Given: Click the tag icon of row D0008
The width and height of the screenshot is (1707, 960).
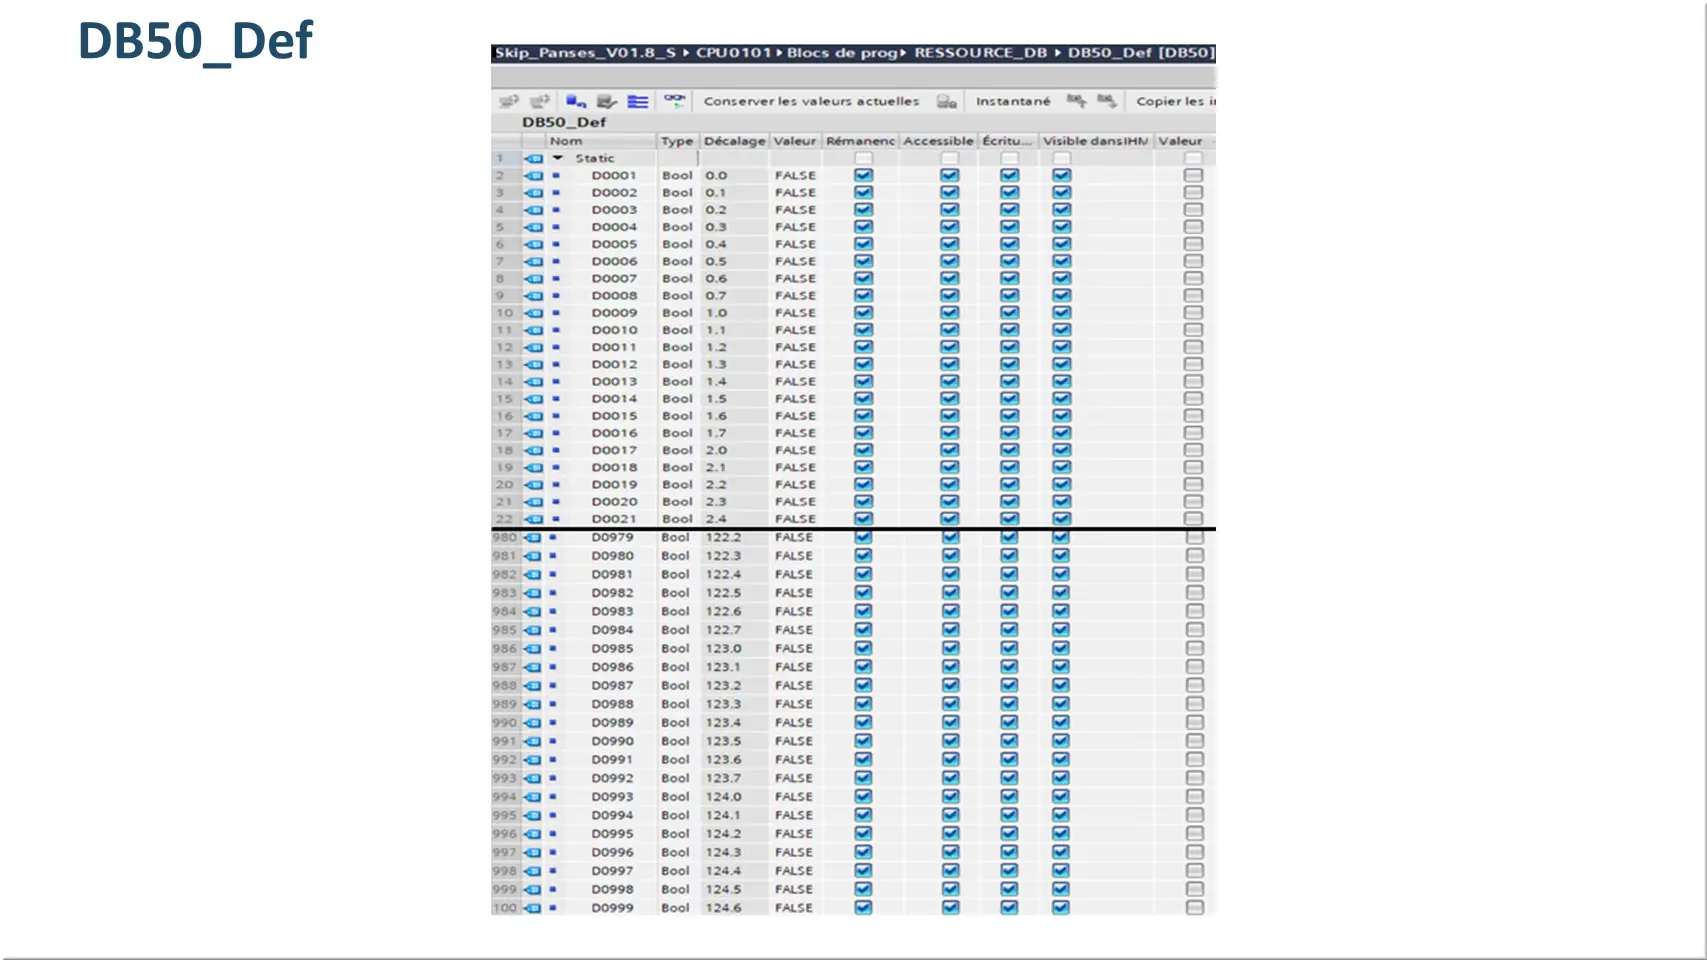Looking at the screenshot, I should point(534,296).
